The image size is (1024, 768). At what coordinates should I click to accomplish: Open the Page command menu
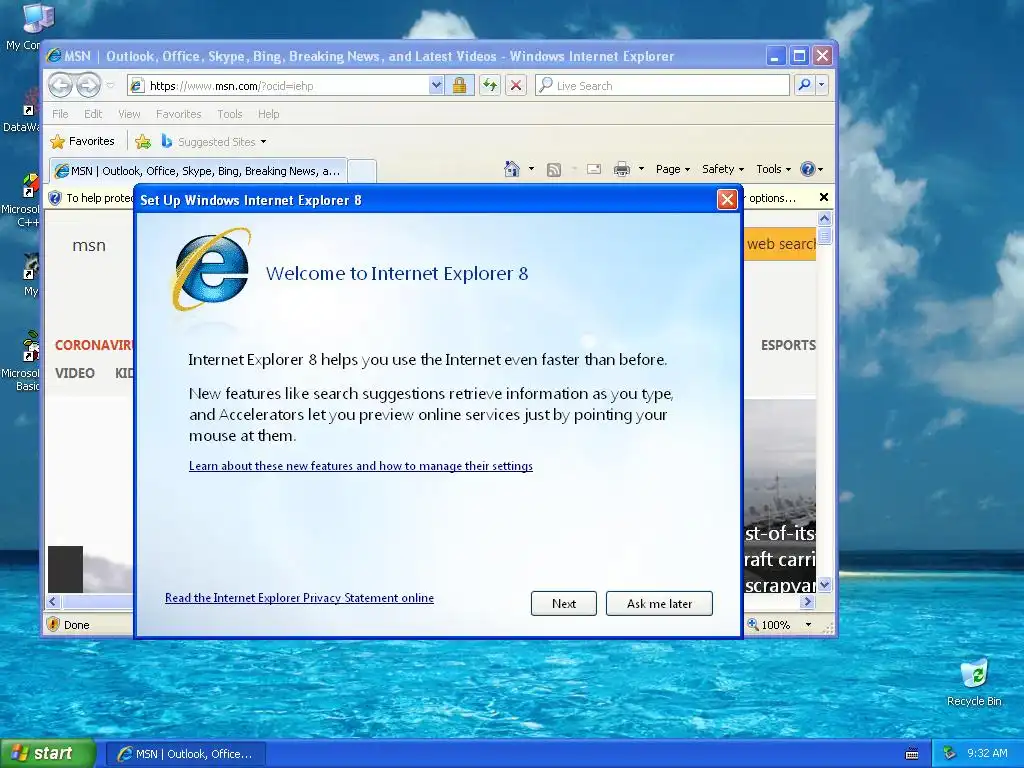[673, 169]
